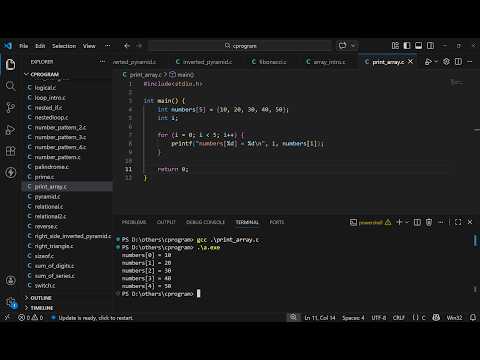Open the File menu
This screenshot has height=360, width=480.
23,46
